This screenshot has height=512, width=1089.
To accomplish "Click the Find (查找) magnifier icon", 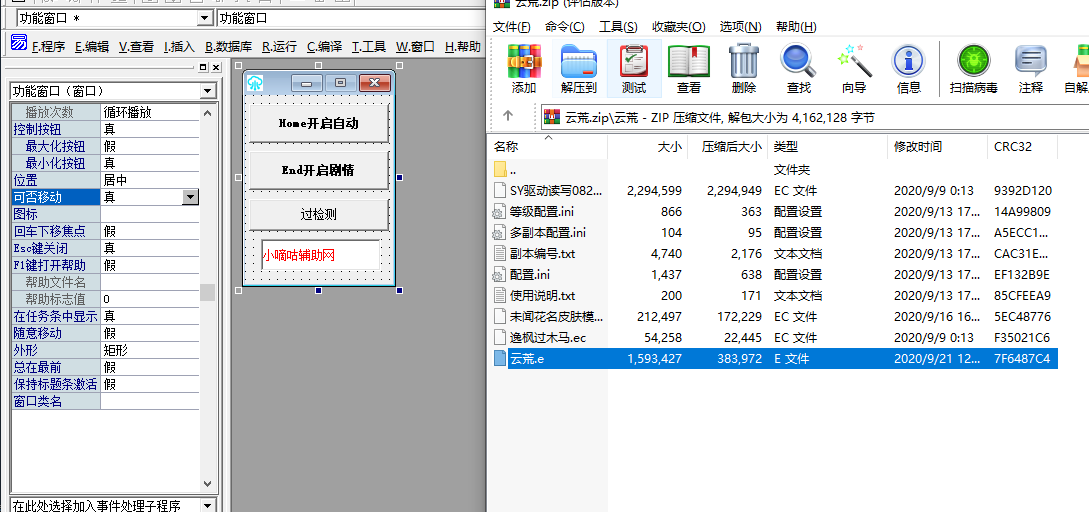I will pos(799,68).
